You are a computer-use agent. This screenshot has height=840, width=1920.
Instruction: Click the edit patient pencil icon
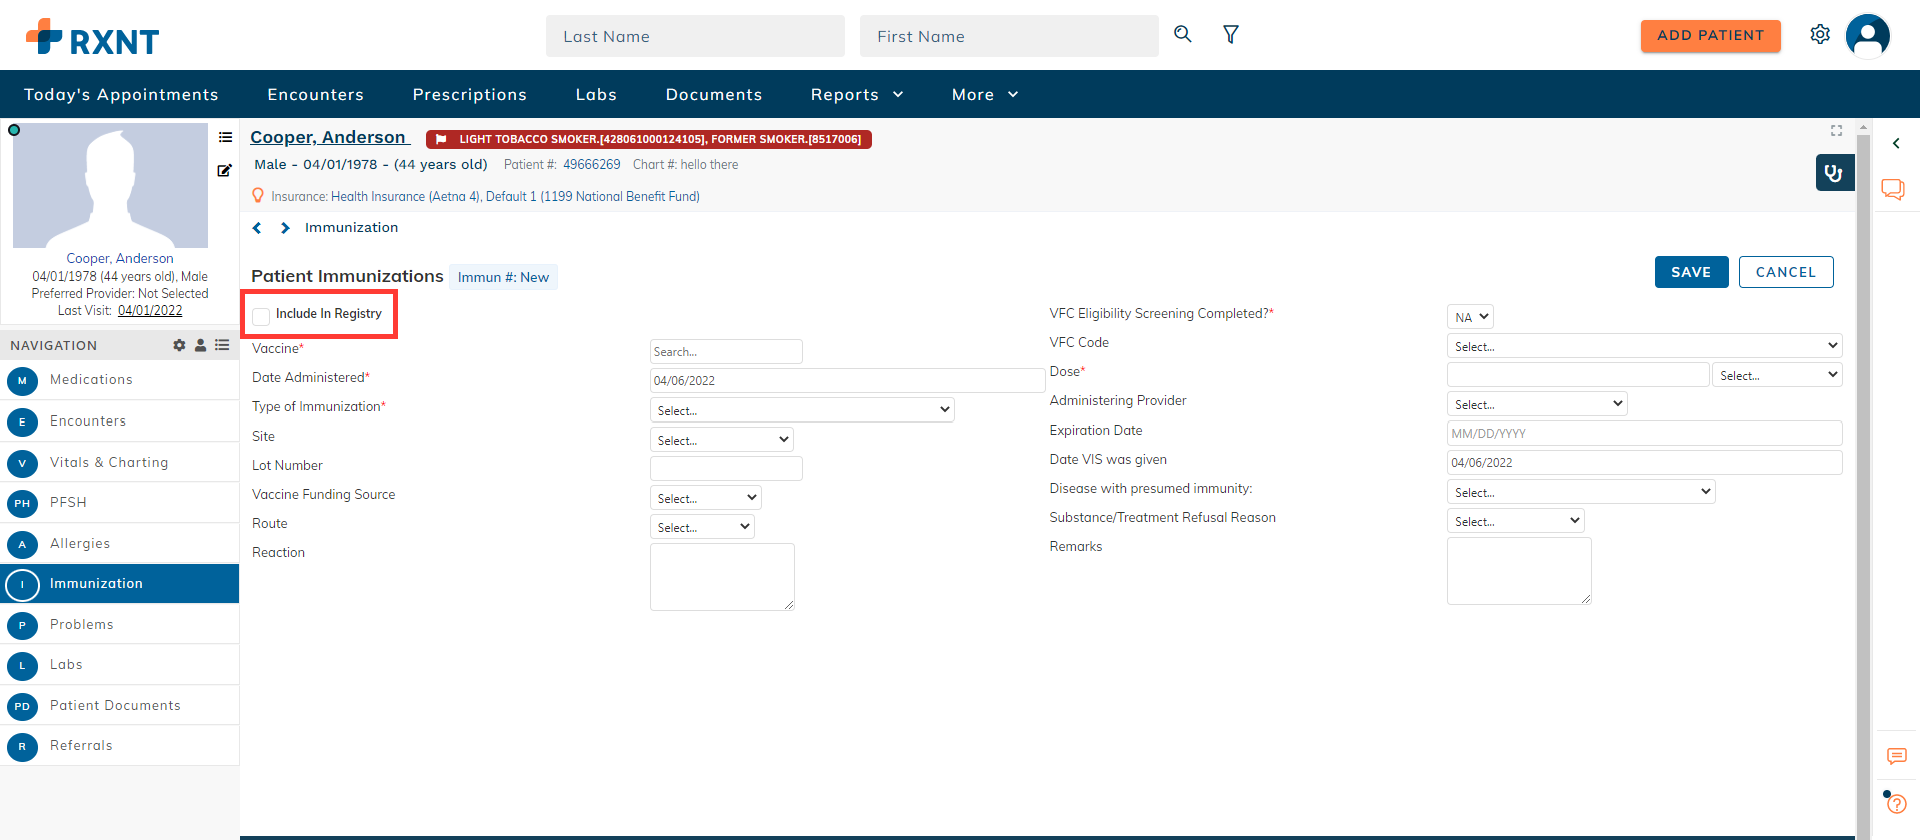click(225, 171)
